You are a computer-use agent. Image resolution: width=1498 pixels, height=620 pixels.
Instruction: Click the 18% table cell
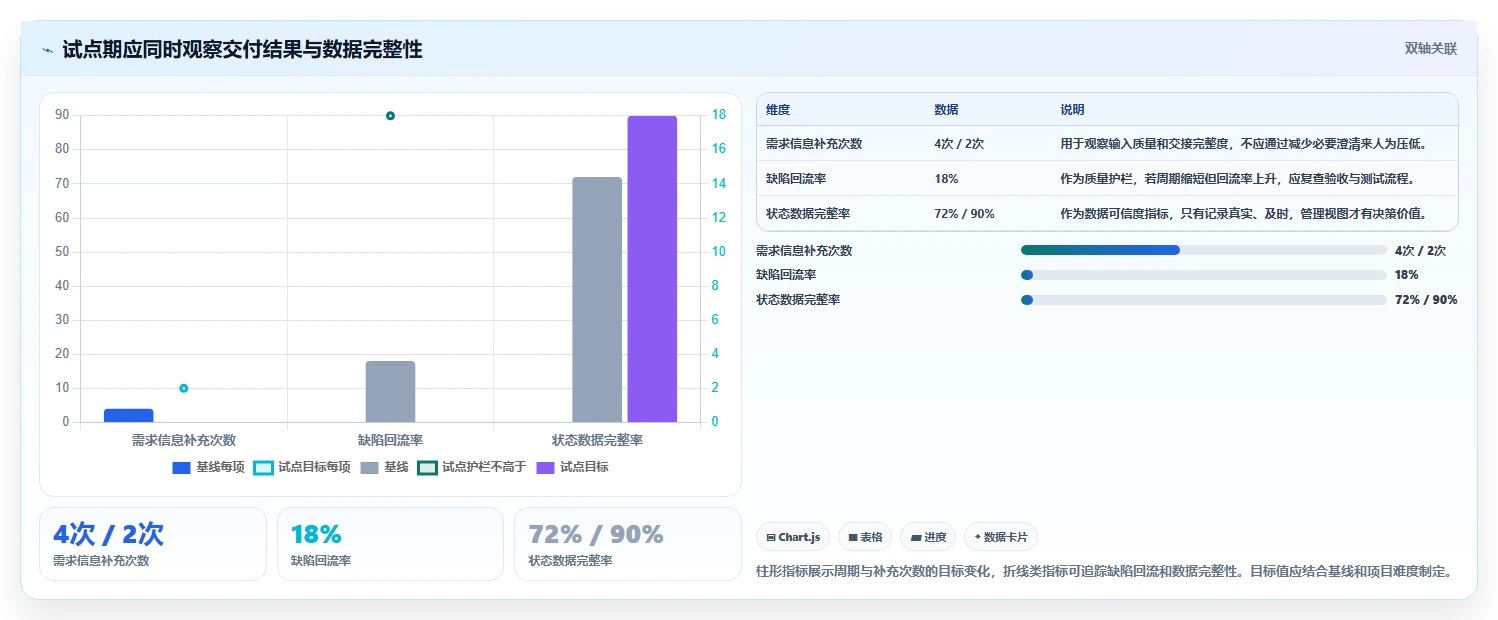click(x=946, y=179)
